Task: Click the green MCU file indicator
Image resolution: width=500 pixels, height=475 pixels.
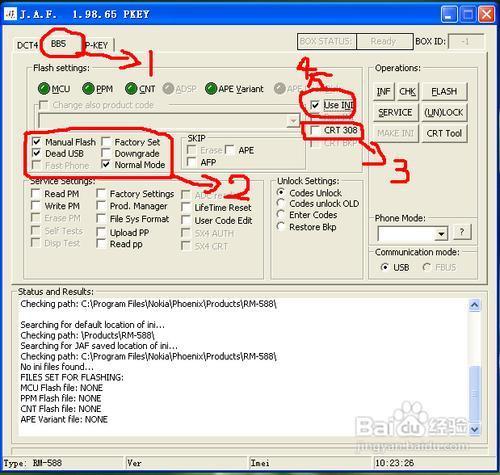Action: pyautogui.click(x=44, y=89)
